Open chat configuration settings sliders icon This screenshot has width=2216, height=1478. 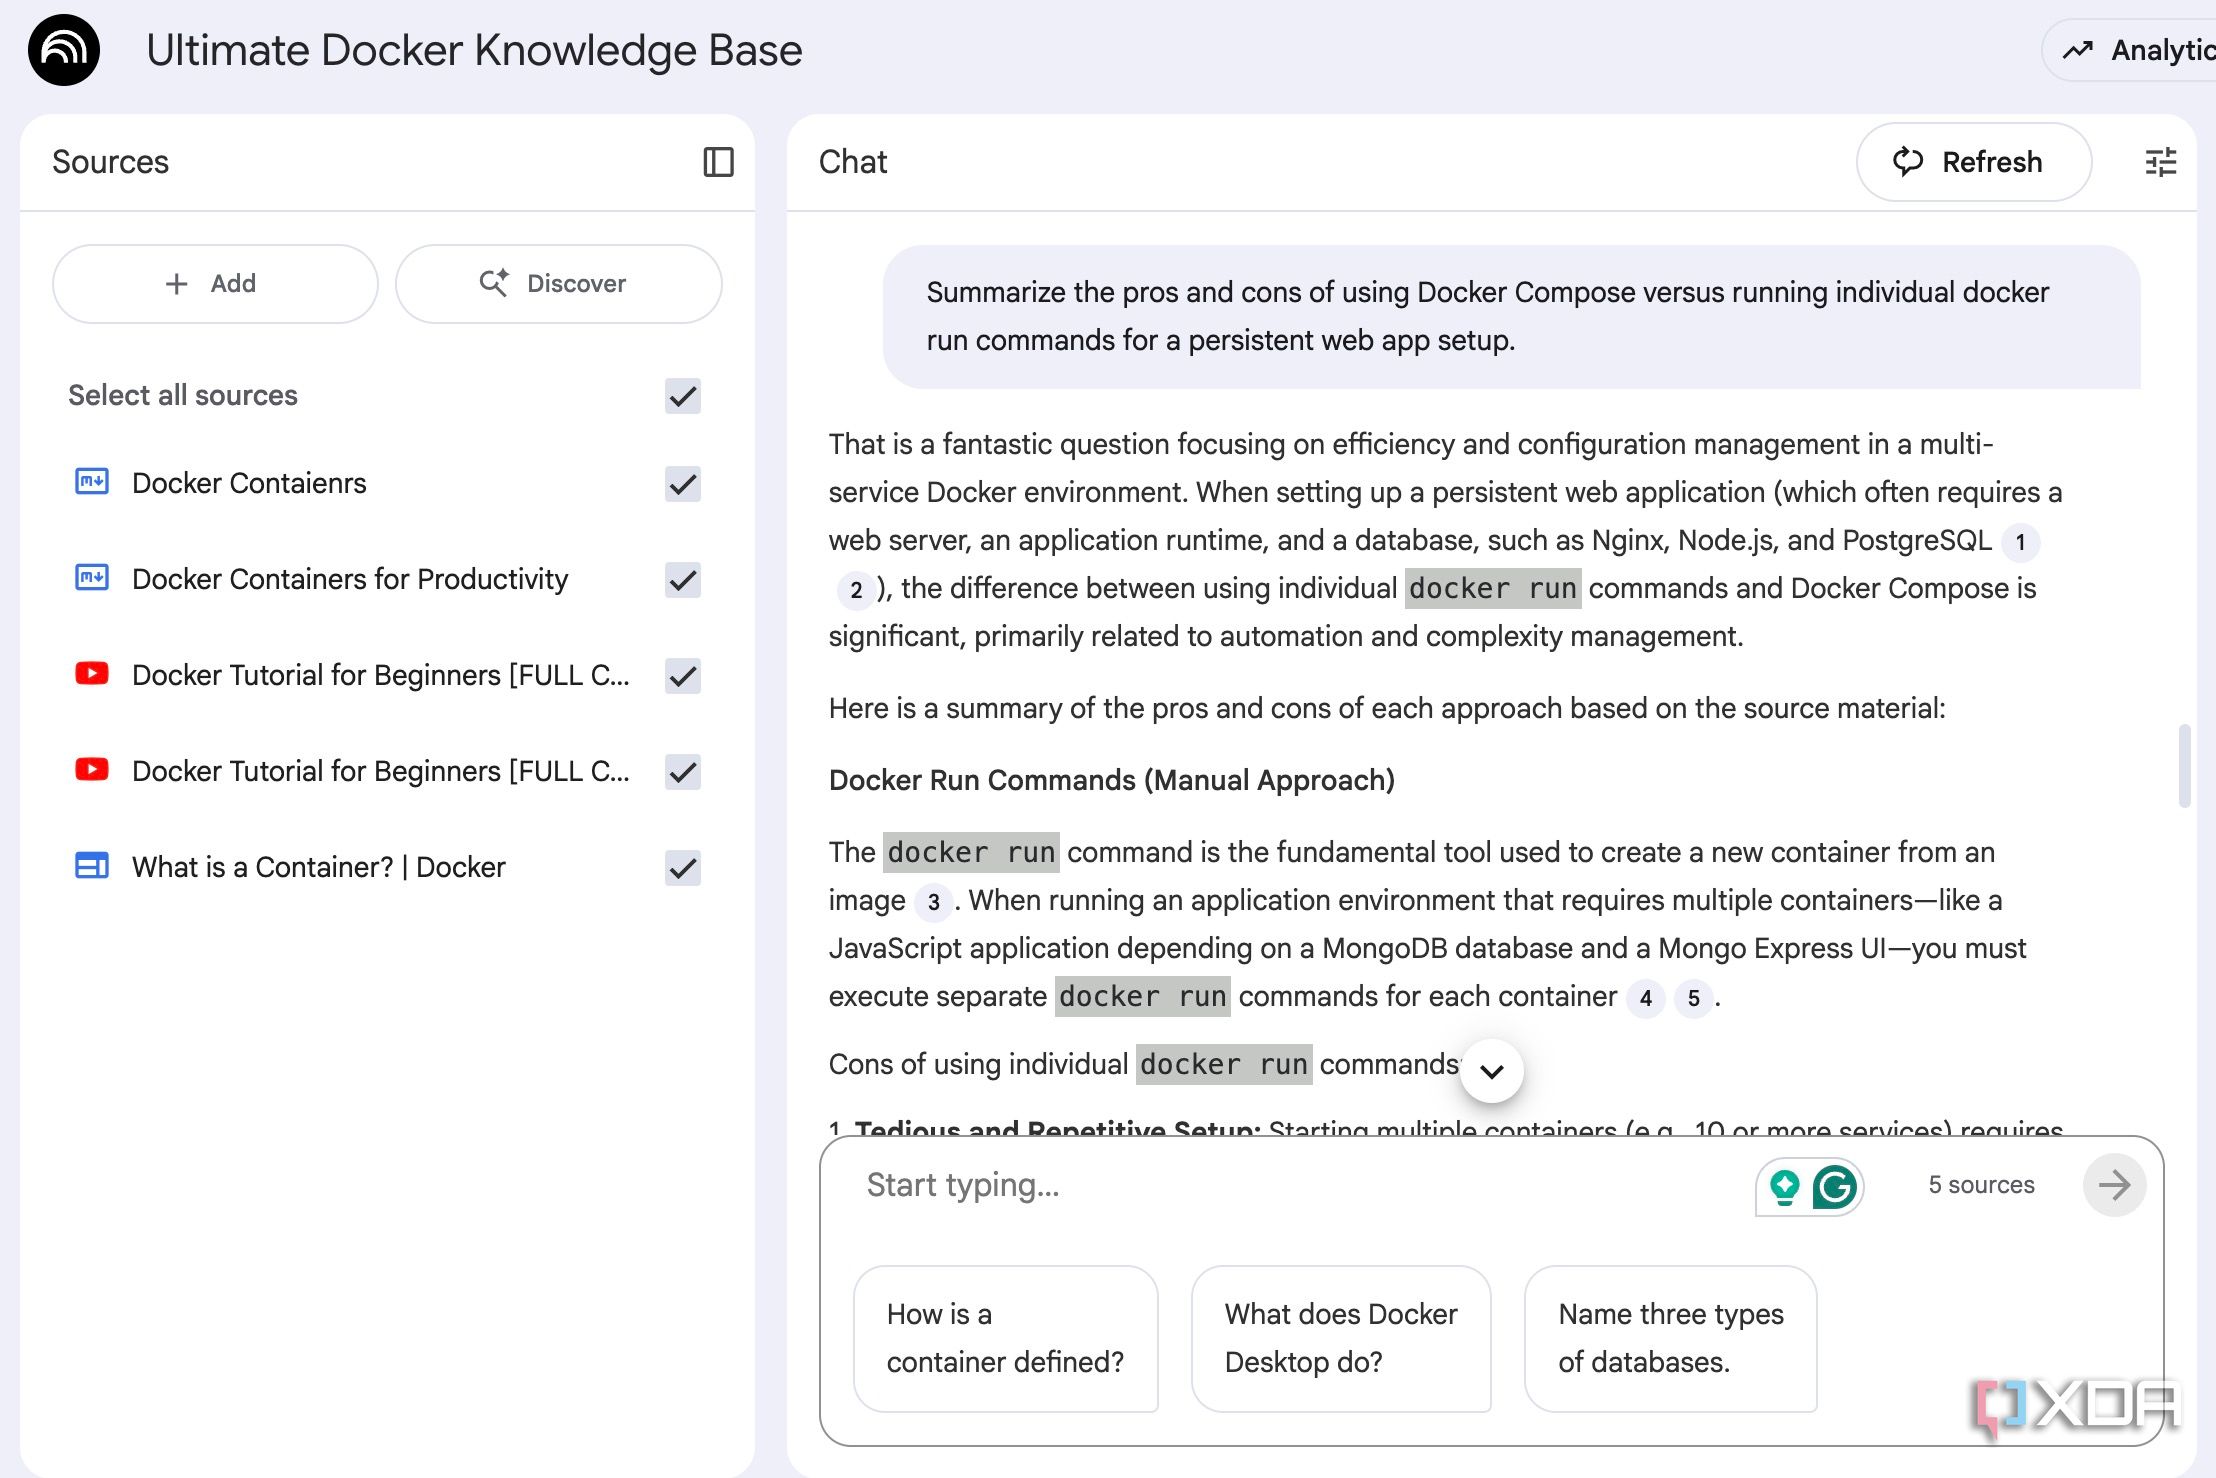click(x=2160, y=162)
